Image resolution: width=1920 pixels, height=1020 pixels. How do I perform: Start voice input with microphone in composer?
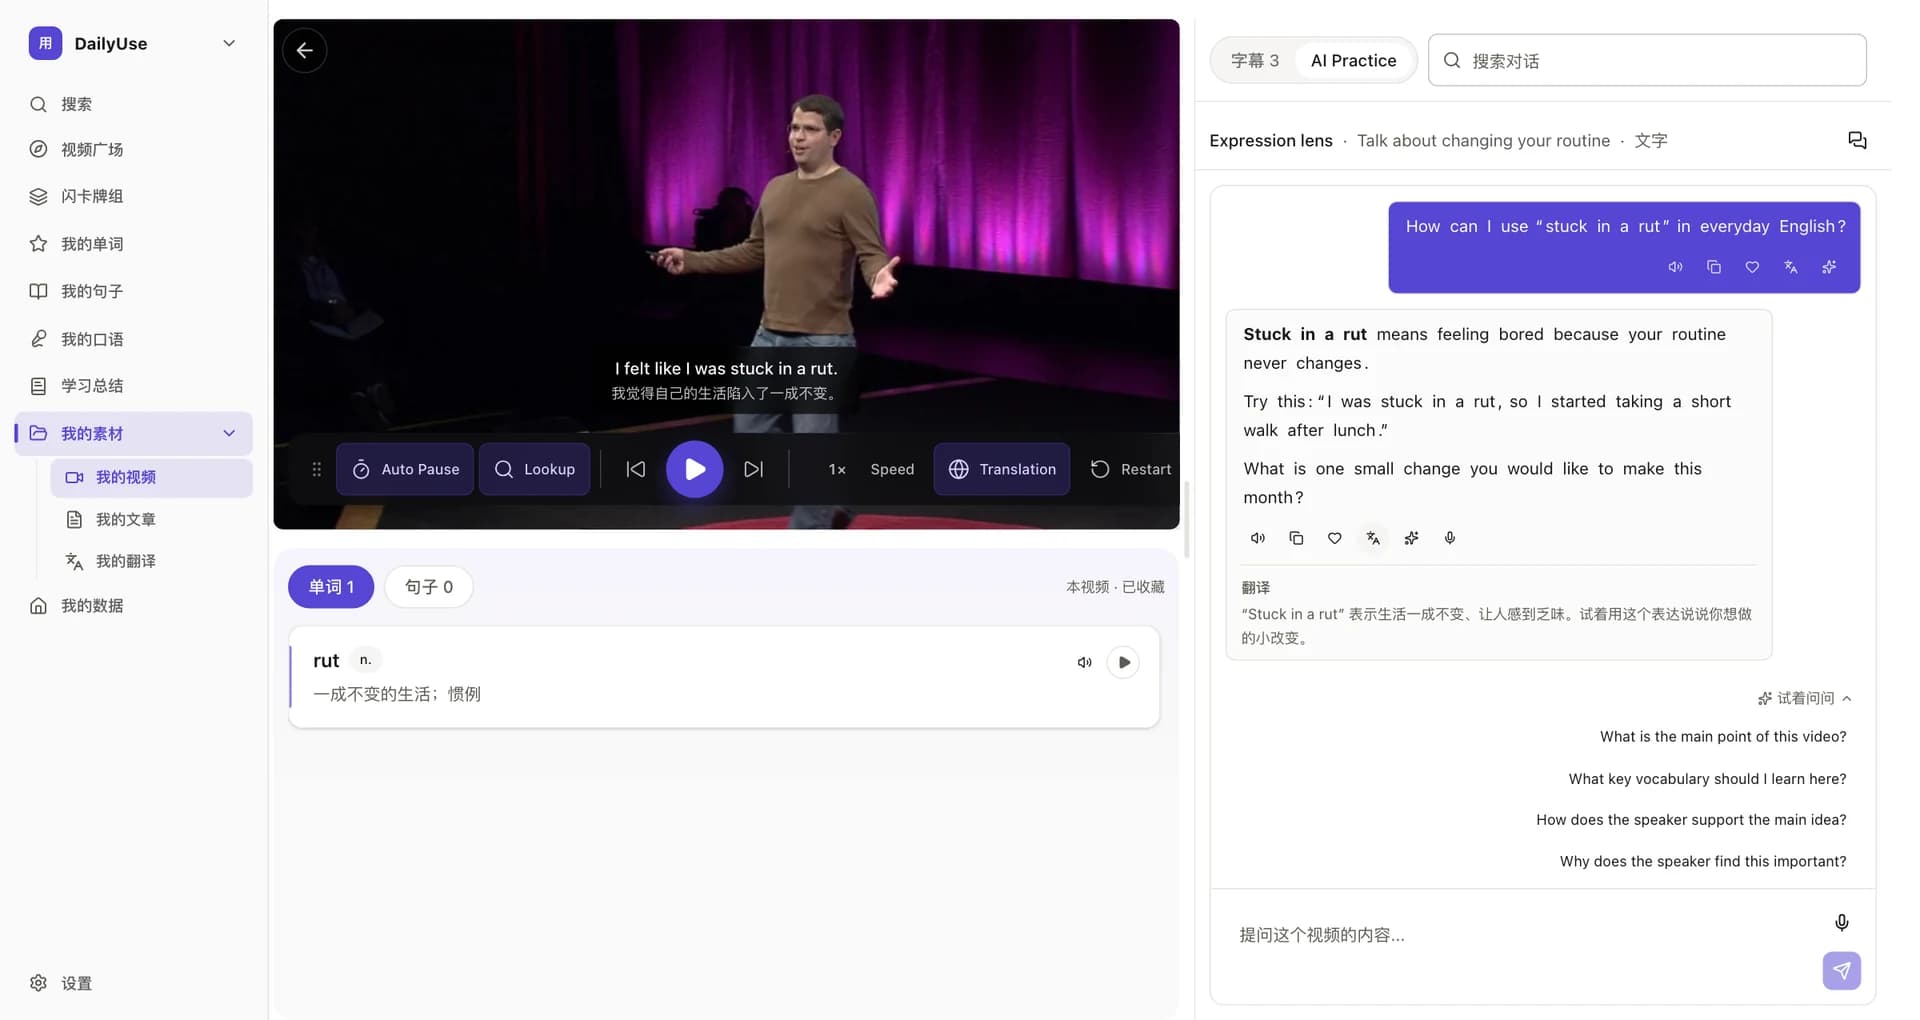pos(1841,922)
